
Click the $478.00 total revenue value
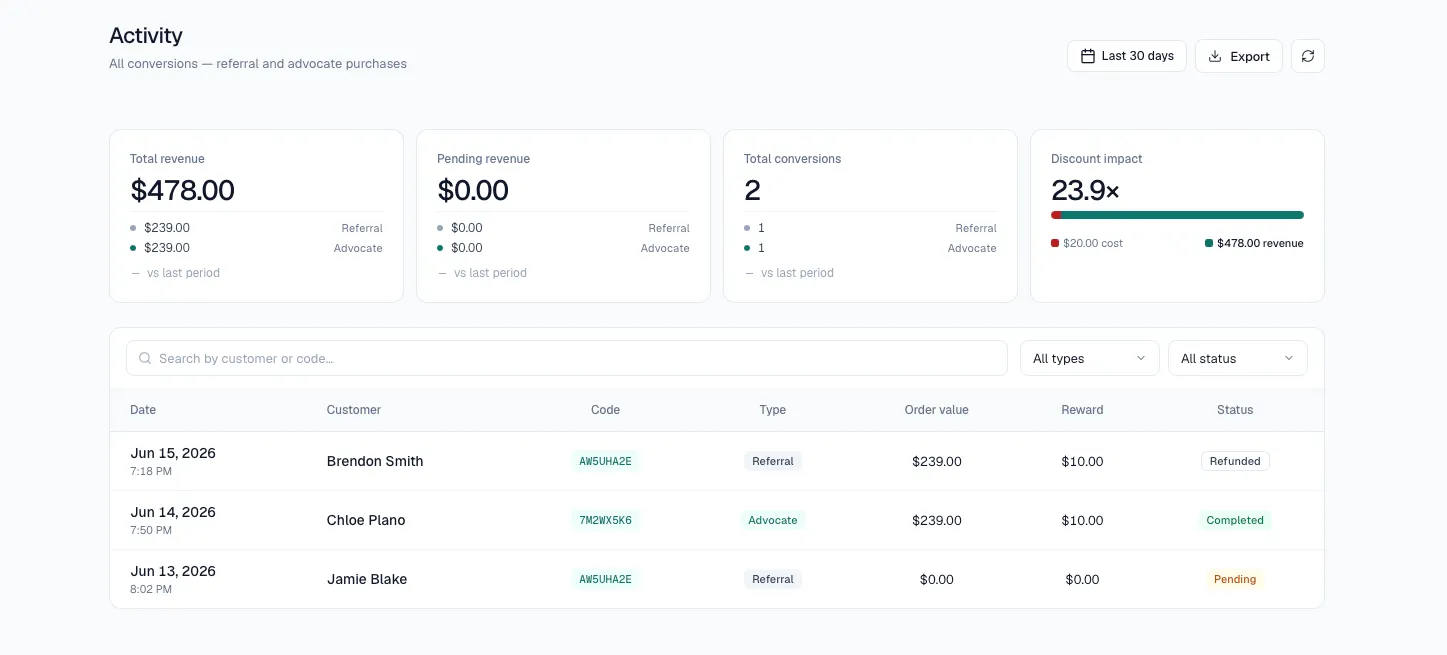point(182,190)
